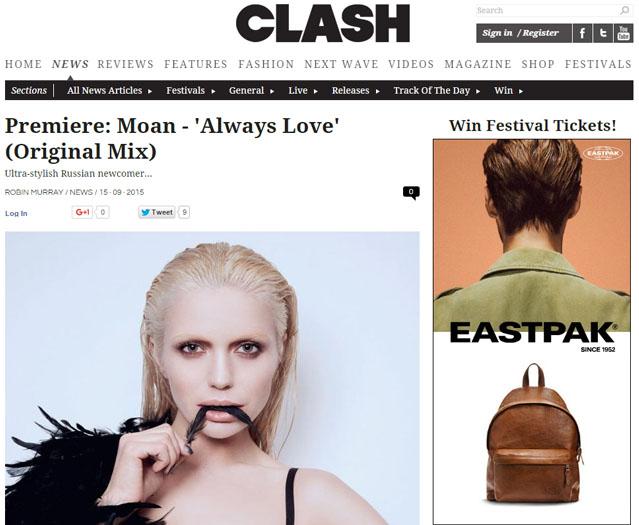
Task: Click into the Search input field
Action: pyautogui.click(x=548, y=11)
